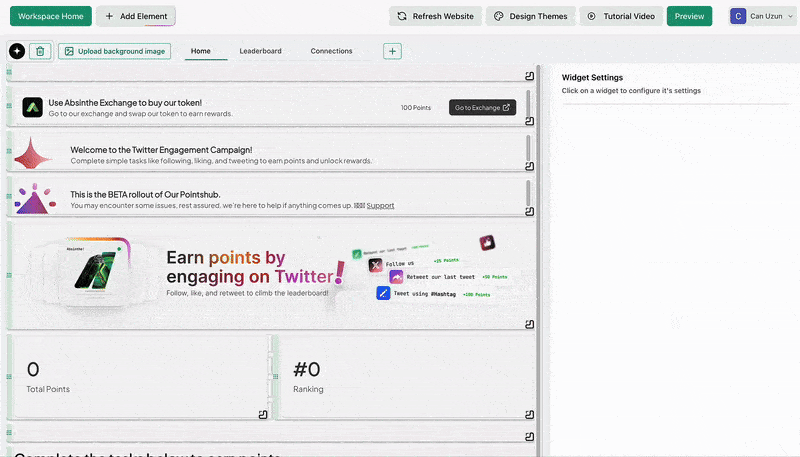This screenshot has width=800, height=457.
Task: Click the external link icon in Go to Exchange
Action: click(x=506, y=108)
